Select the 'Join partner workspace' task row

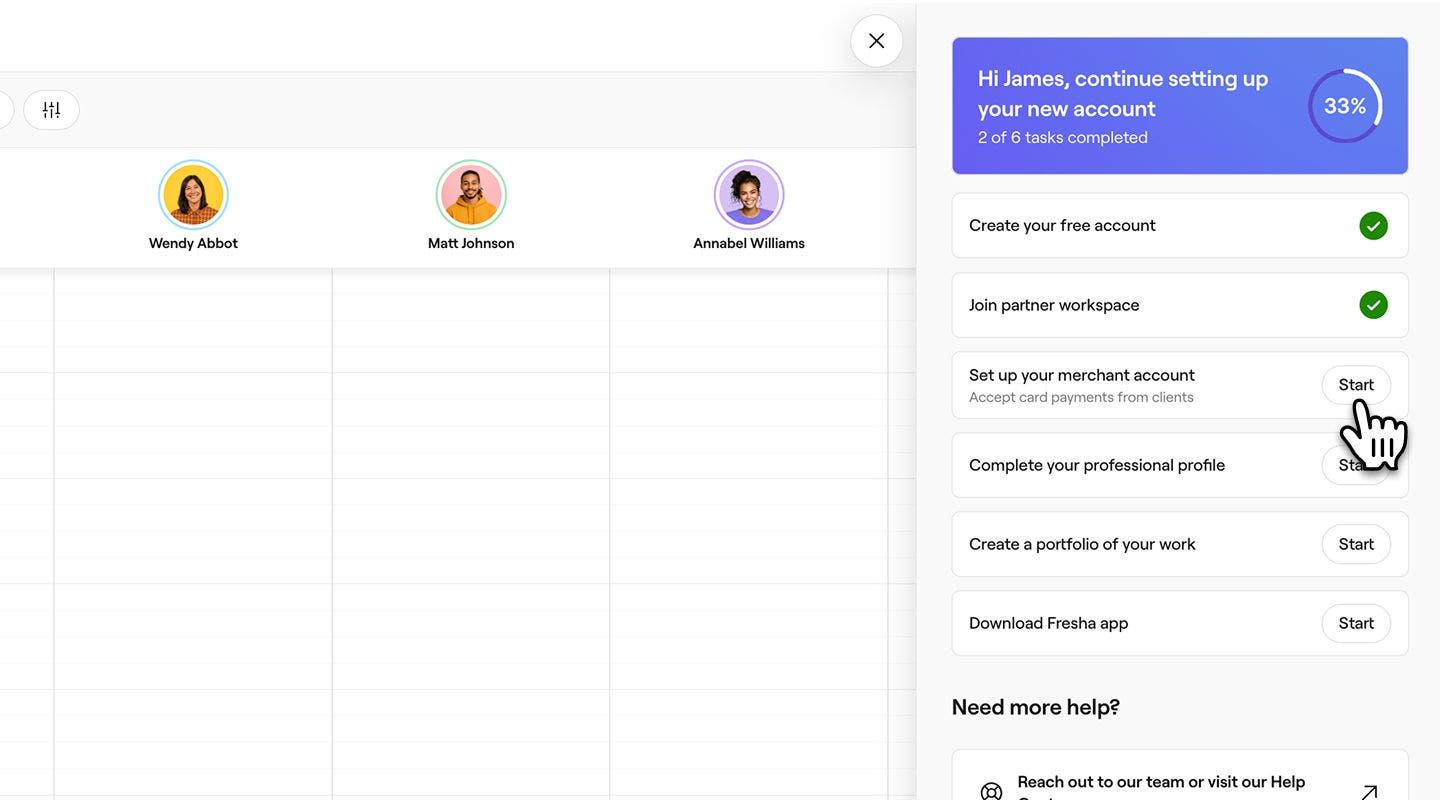click(1100, 305)
